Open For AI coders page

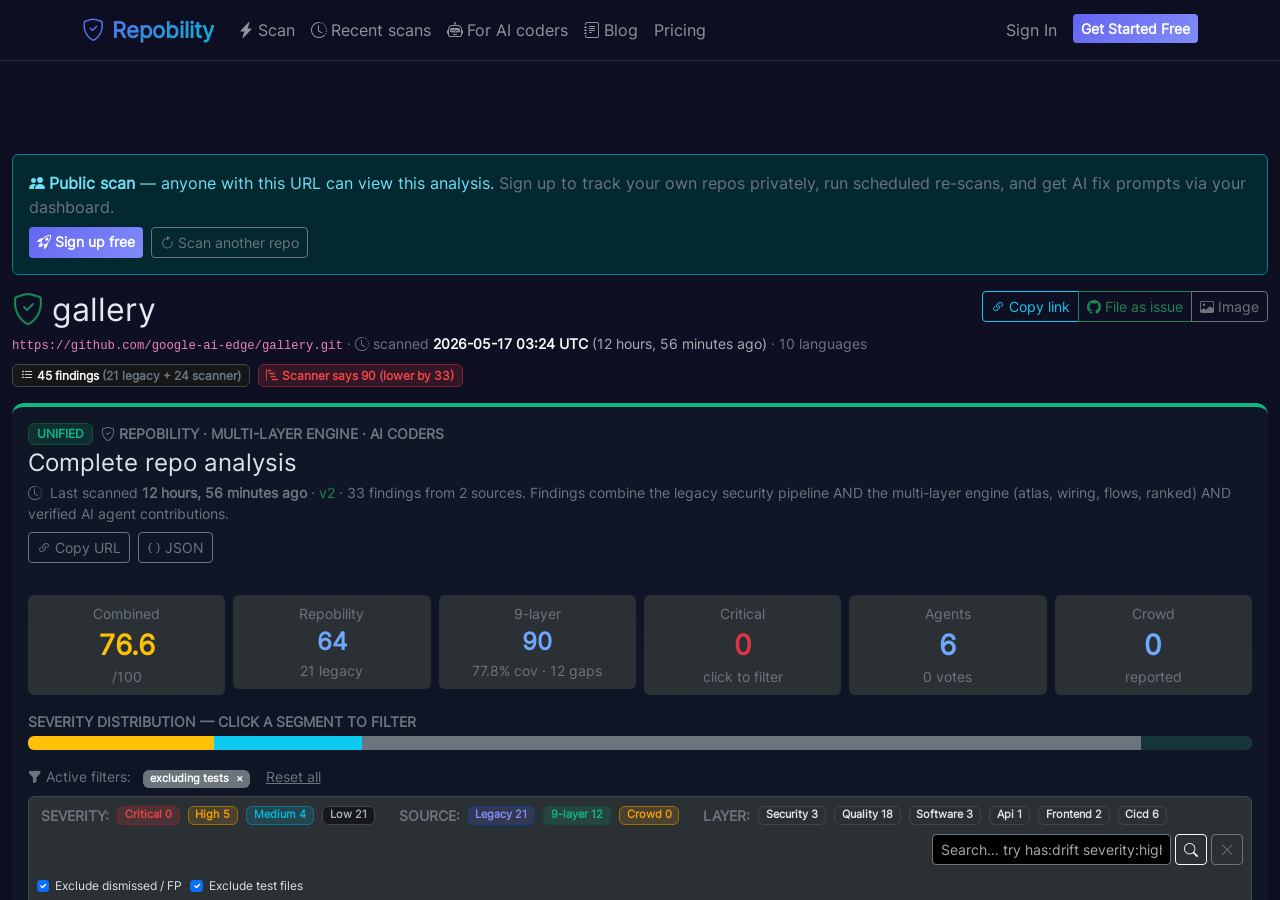507,30
